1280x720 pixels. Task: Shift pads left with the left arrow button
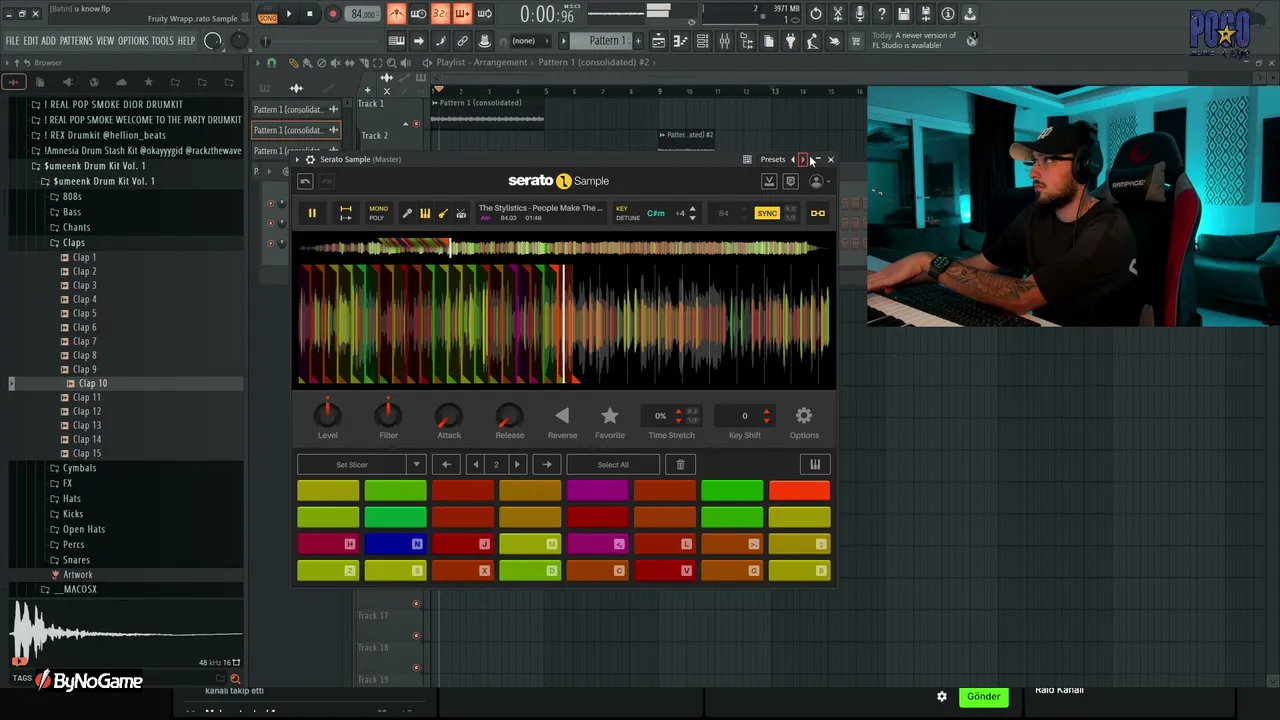click(x=446, y=464)
